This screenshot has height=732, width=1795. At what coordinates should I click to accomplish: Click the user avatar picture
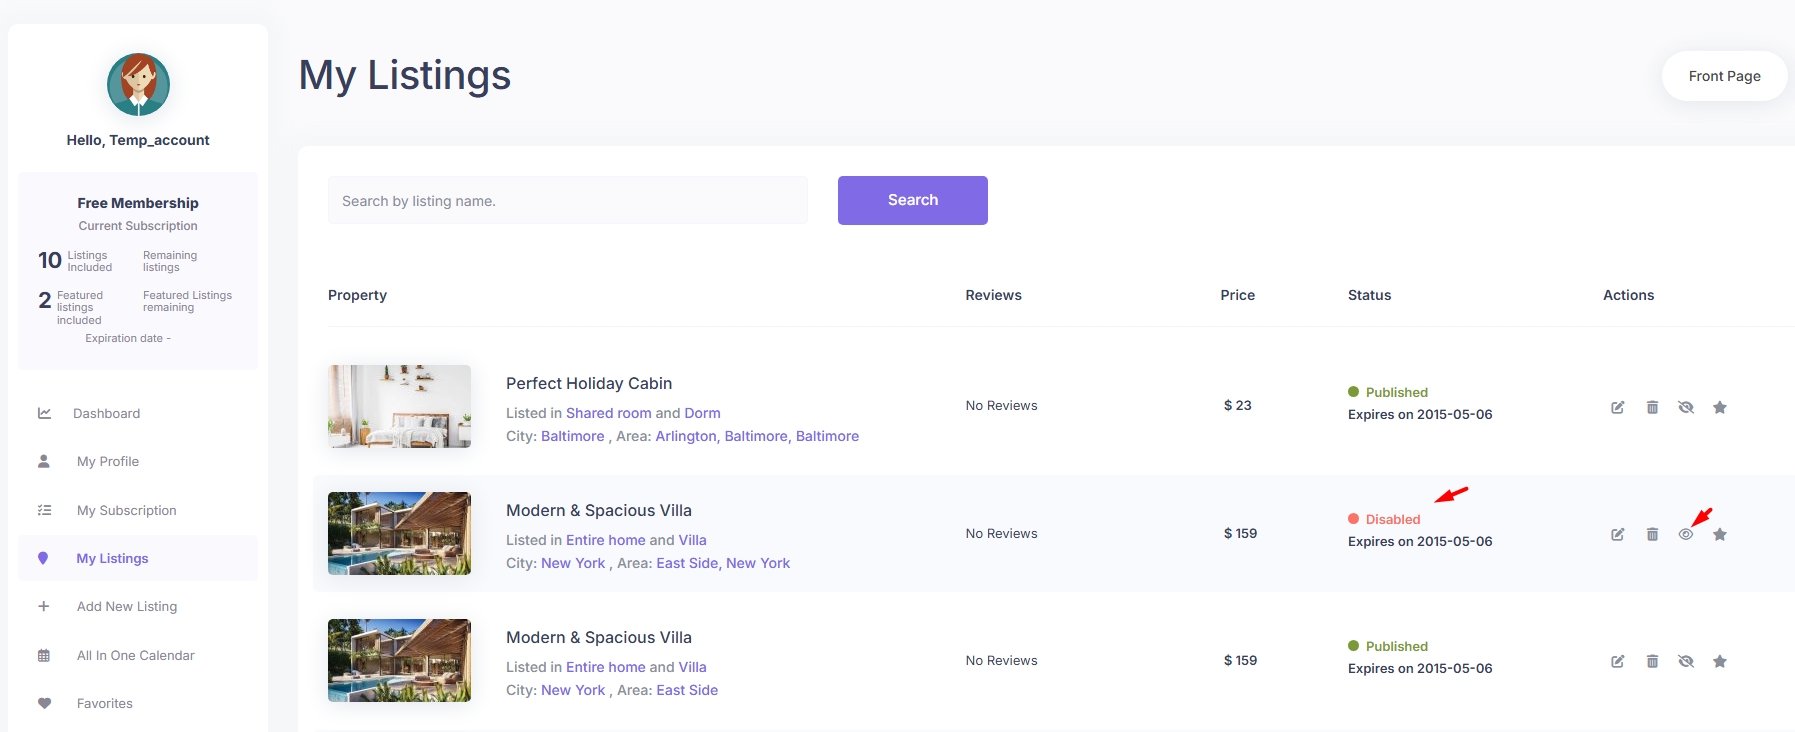[x=138, y=85]
